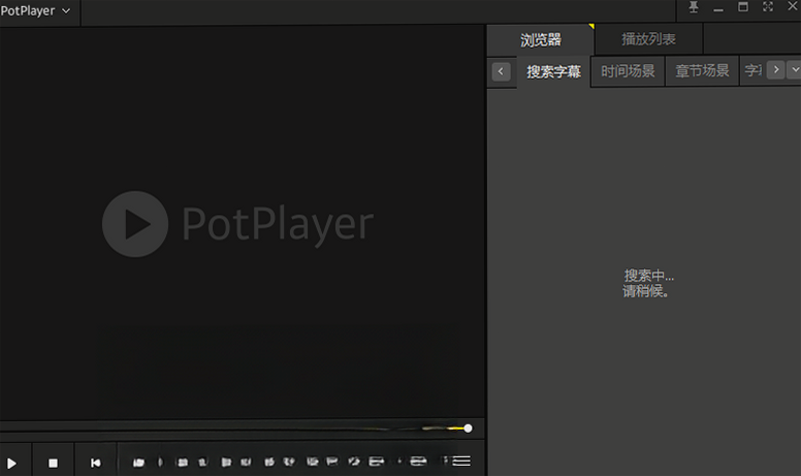801x476 pixels.
Task: Stop playback with the square stop button
Action: (x=53, y=463)
